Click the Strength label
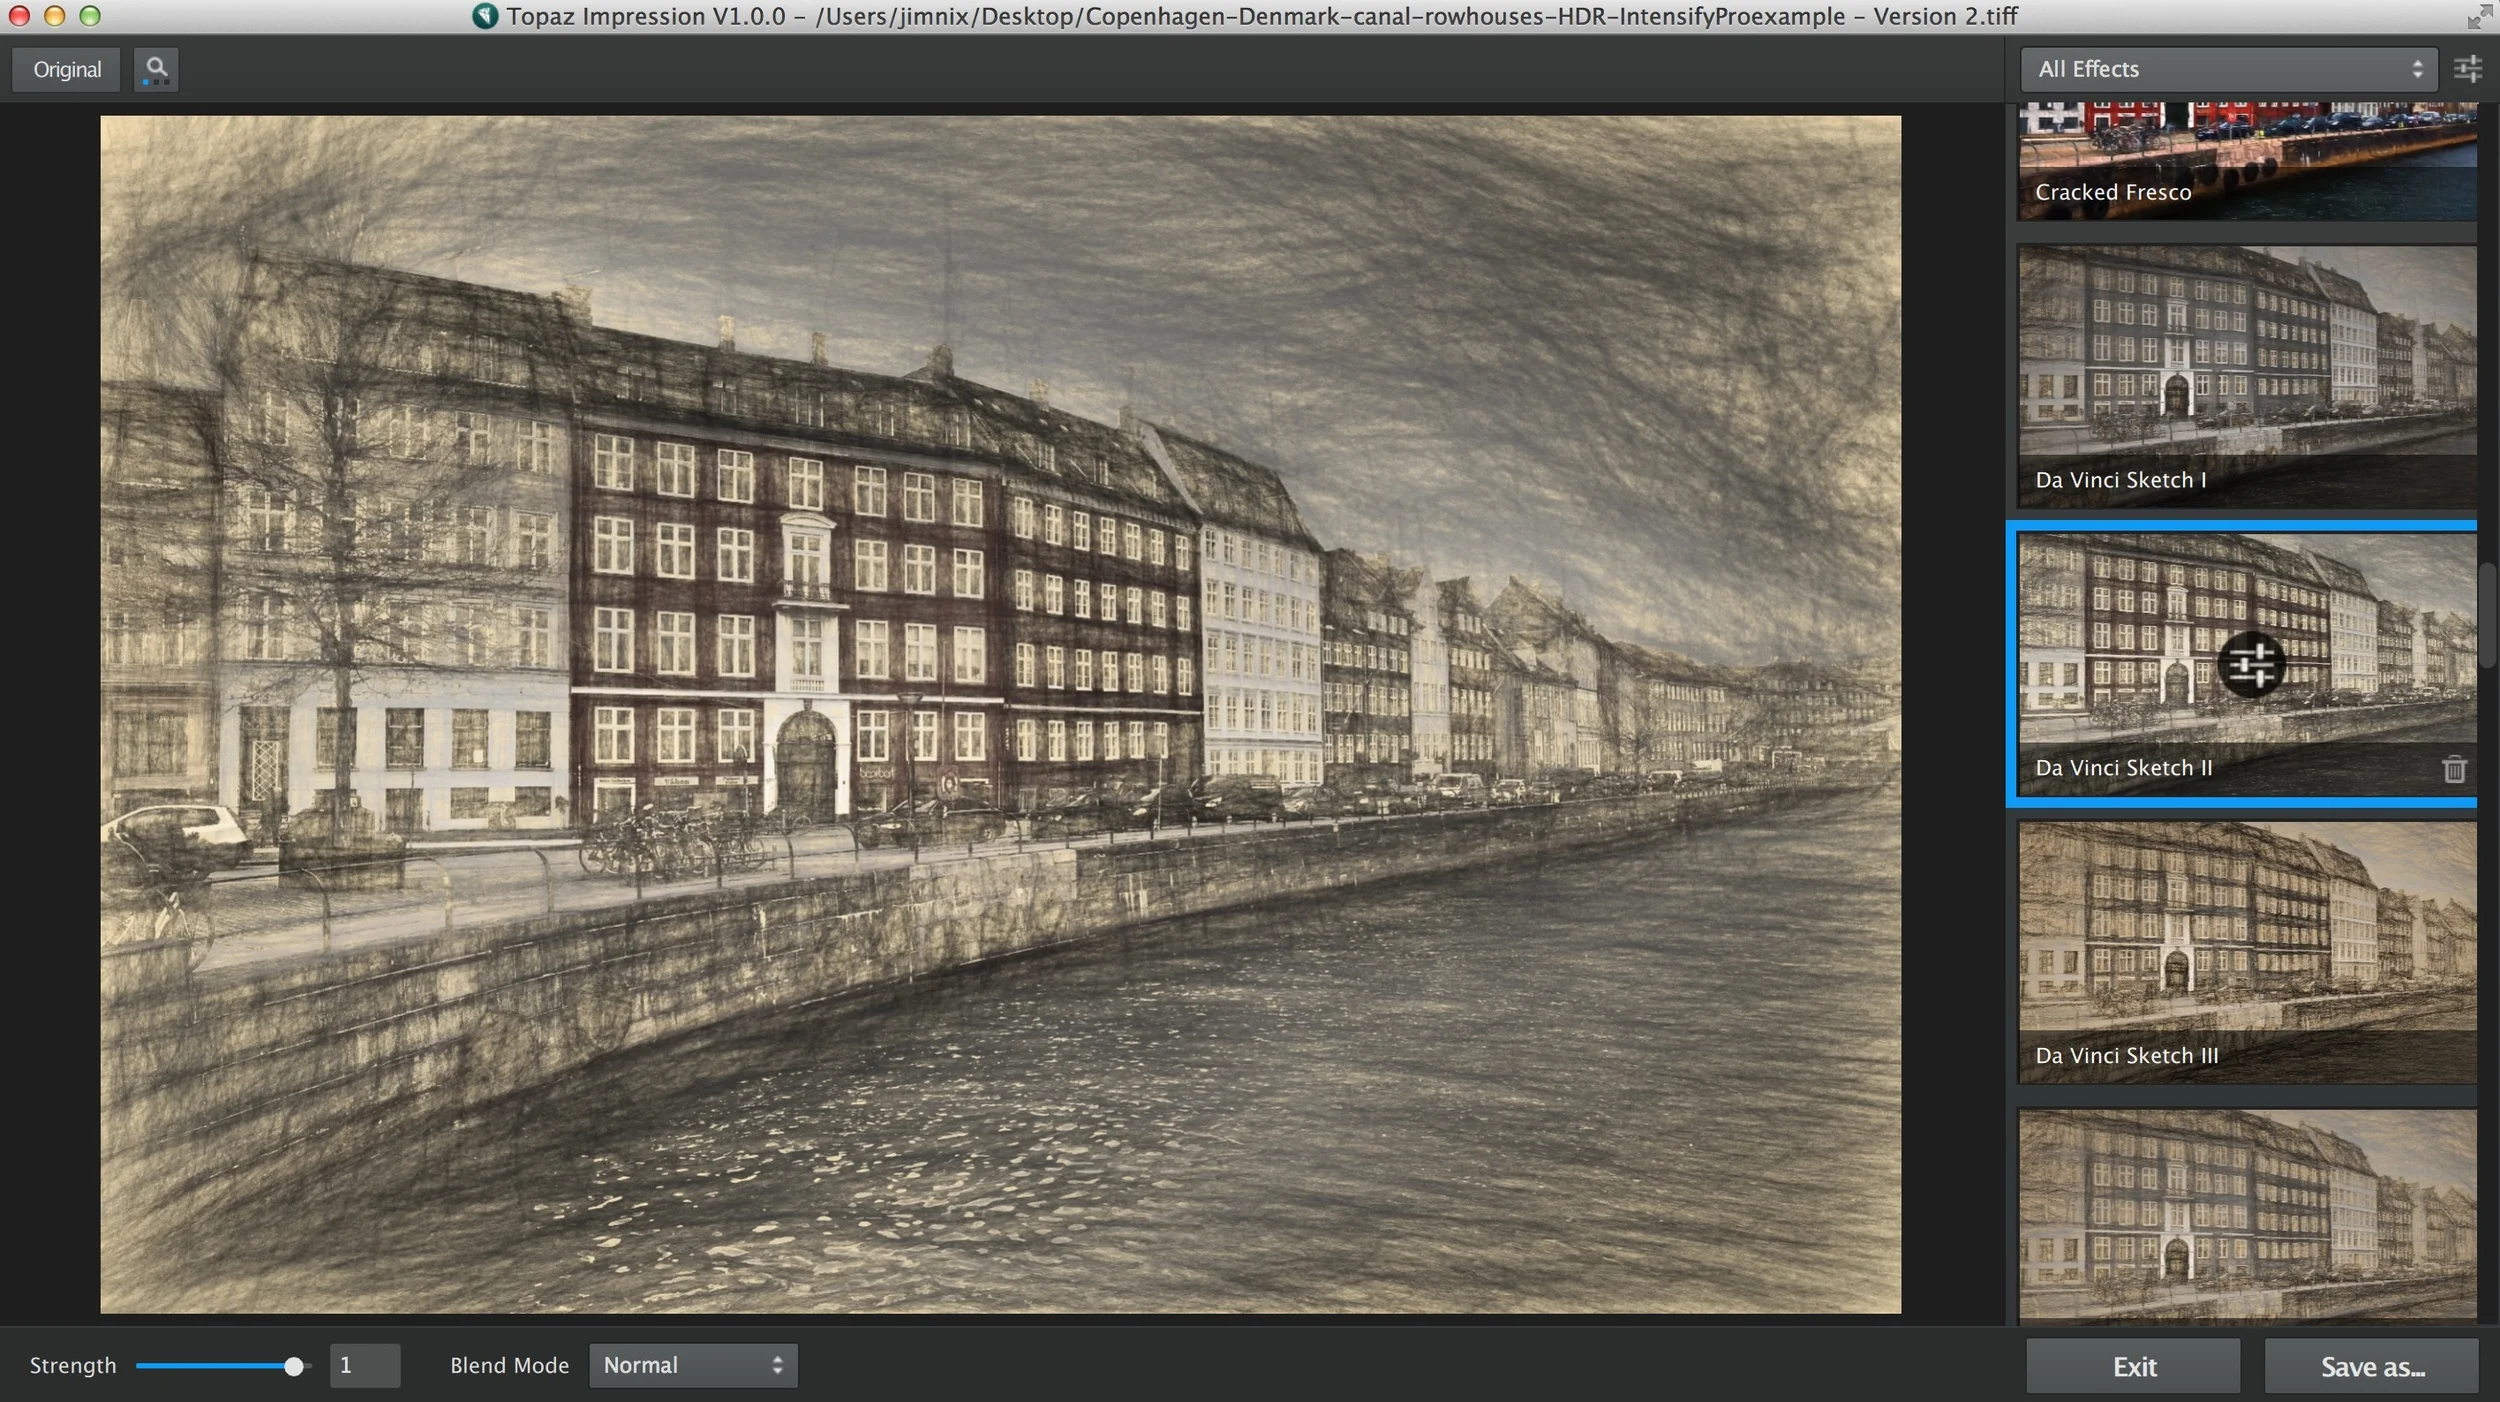The height and width of the screenshot is (1402, 2500). point(73,1365)
